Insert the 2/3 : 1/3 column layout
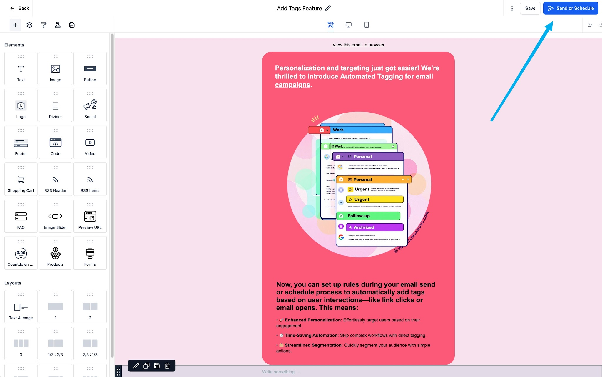This screenshot has width=602, height=377. point(90,343)
